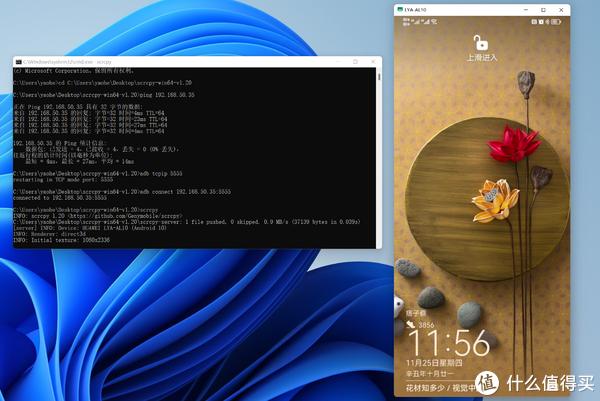This screenshot has width=600, height=401.
Task: Click the Renderer: direct3d line
Action: (50, 234)
